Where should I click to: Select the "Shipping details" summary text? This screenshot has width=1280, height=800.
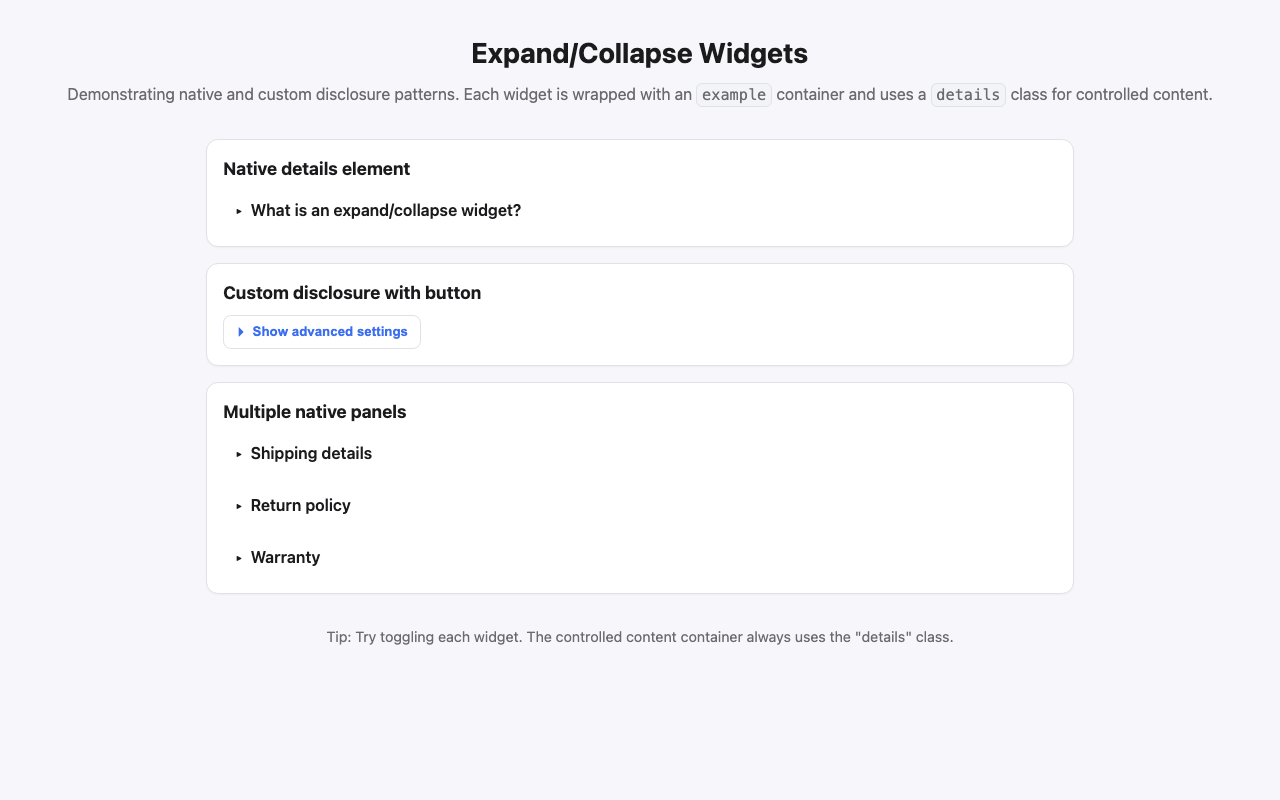(311, 453)
